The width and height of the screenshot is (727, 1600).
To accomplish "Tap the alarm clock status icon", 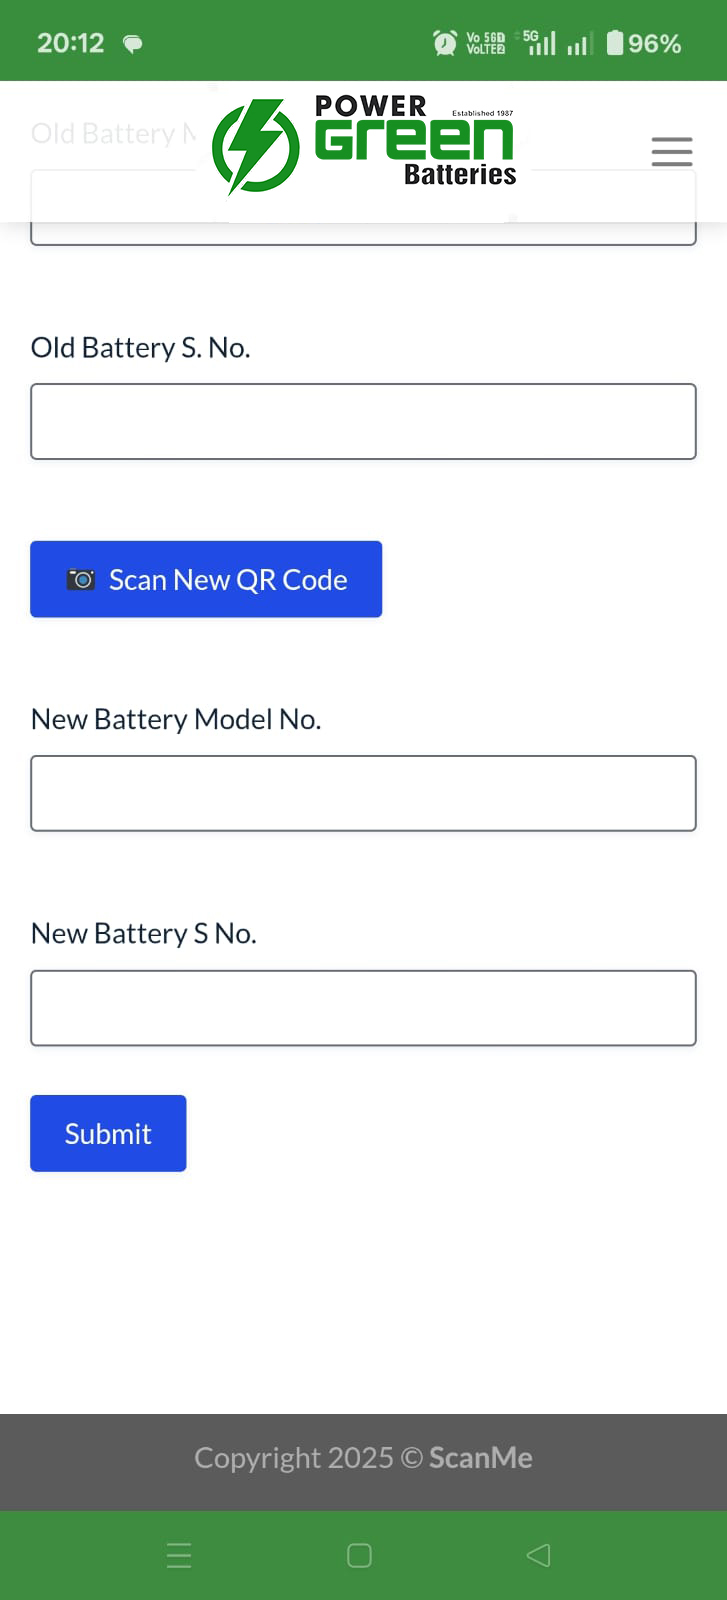I will tap(444, 43).
